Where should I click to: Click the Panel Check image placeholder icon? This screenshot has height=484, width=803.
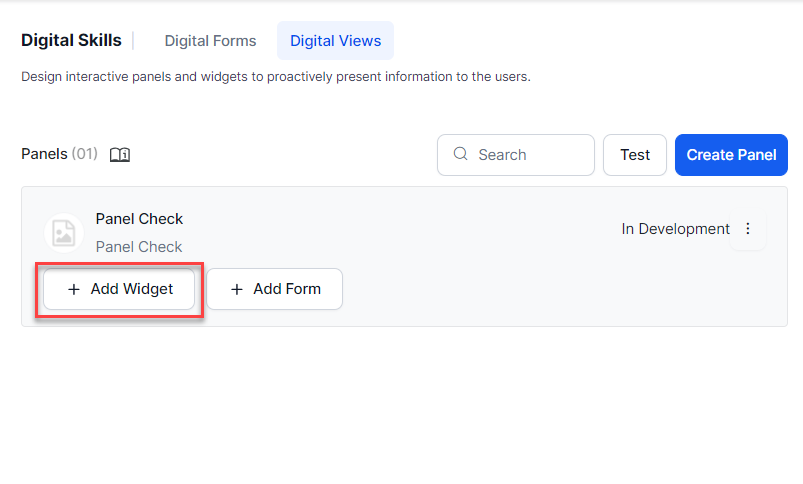click(x=63, y=233)
